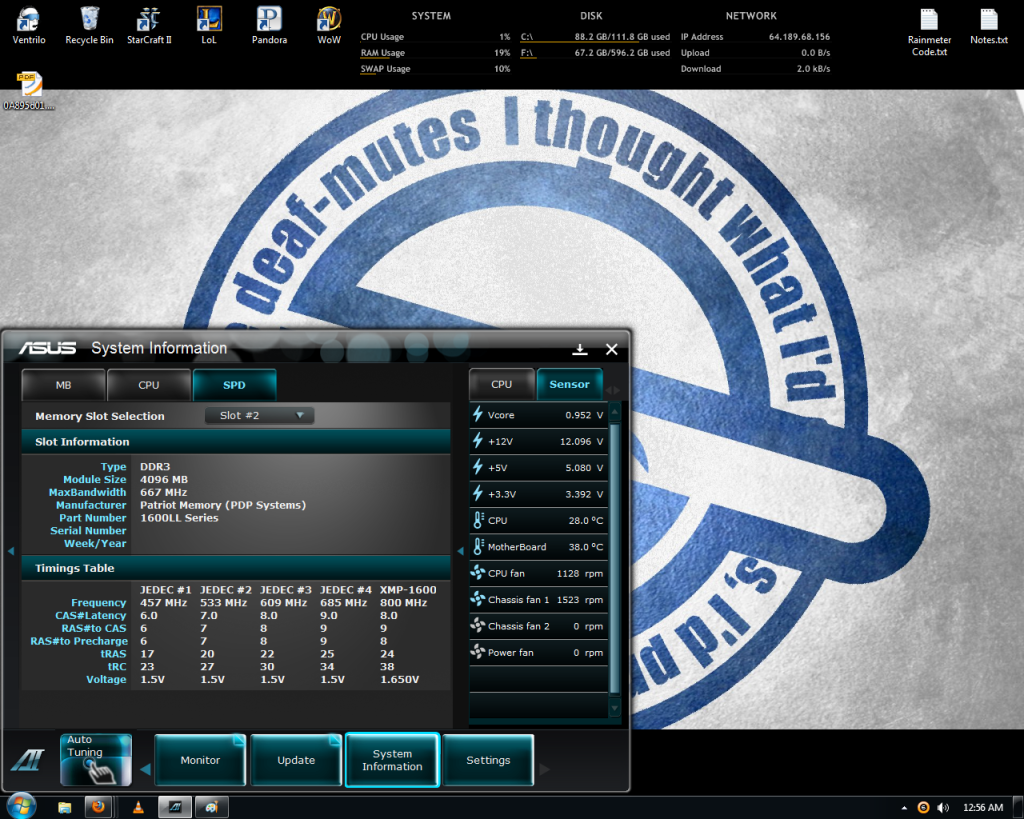The width and height of the screenshot is (1024, 819).
Task: Click the download-to-tray icon in title bar
Action: point(579,349)
